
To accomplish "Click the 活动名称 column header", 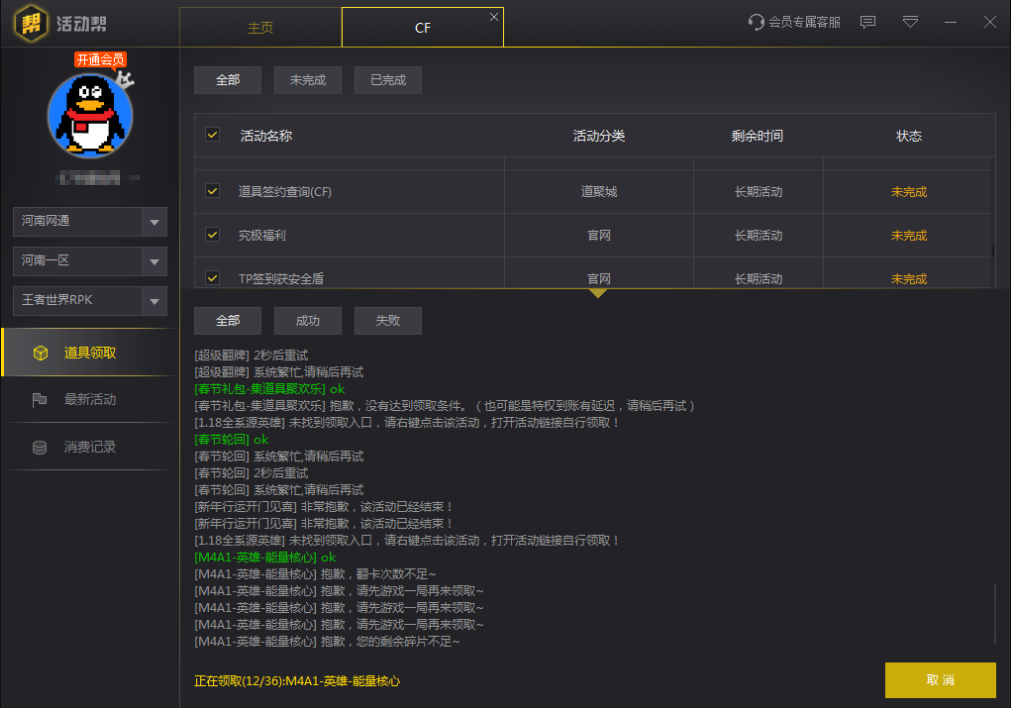I will pyautogui.click(x=266, y=136).
